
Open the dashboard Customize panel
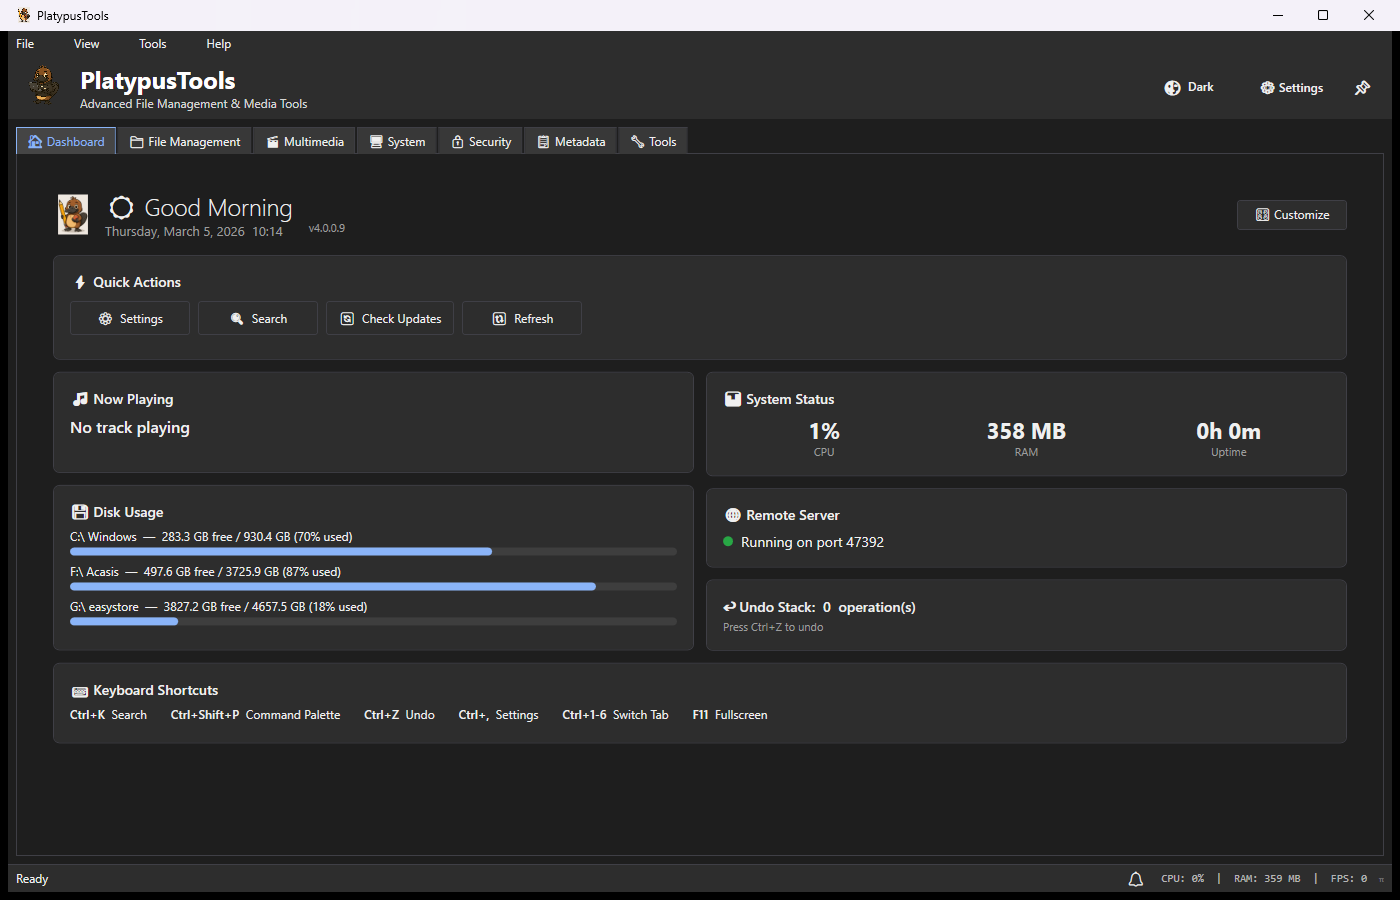coord(1291,214)
